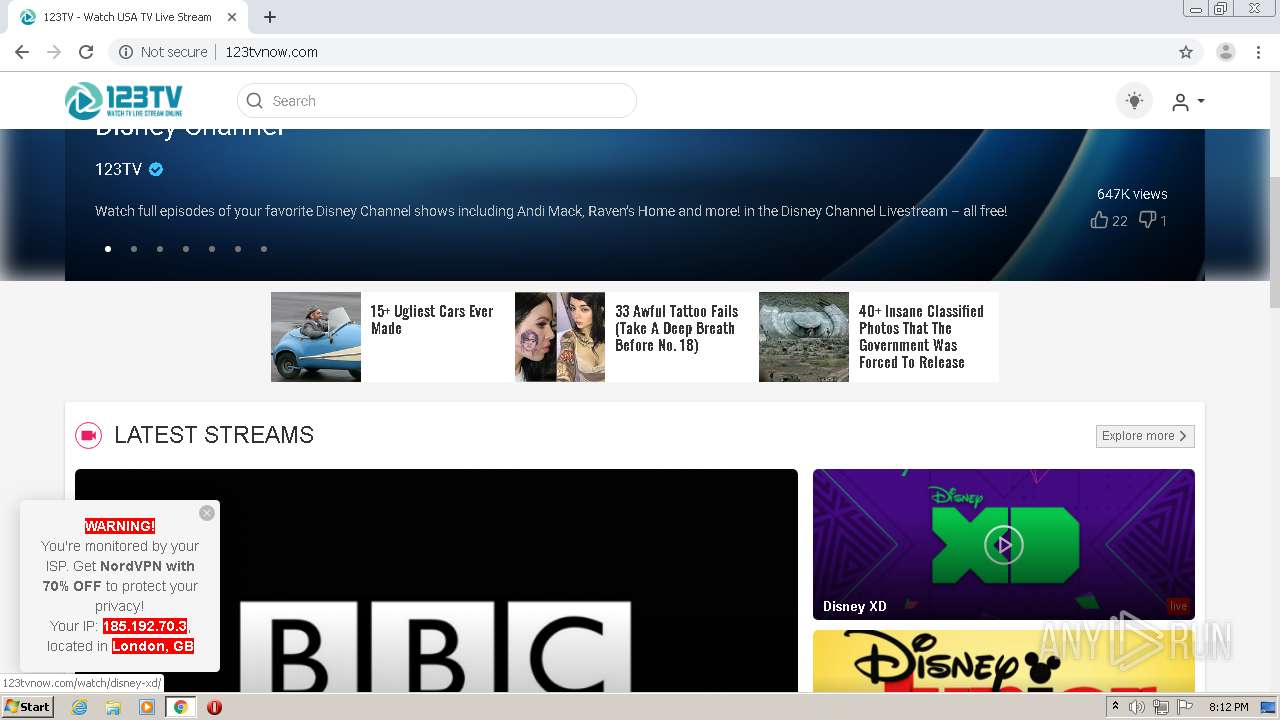Select the third carousel dot
The width and height of the screenshot is (1280, 720).
click(x=160, y=249)
